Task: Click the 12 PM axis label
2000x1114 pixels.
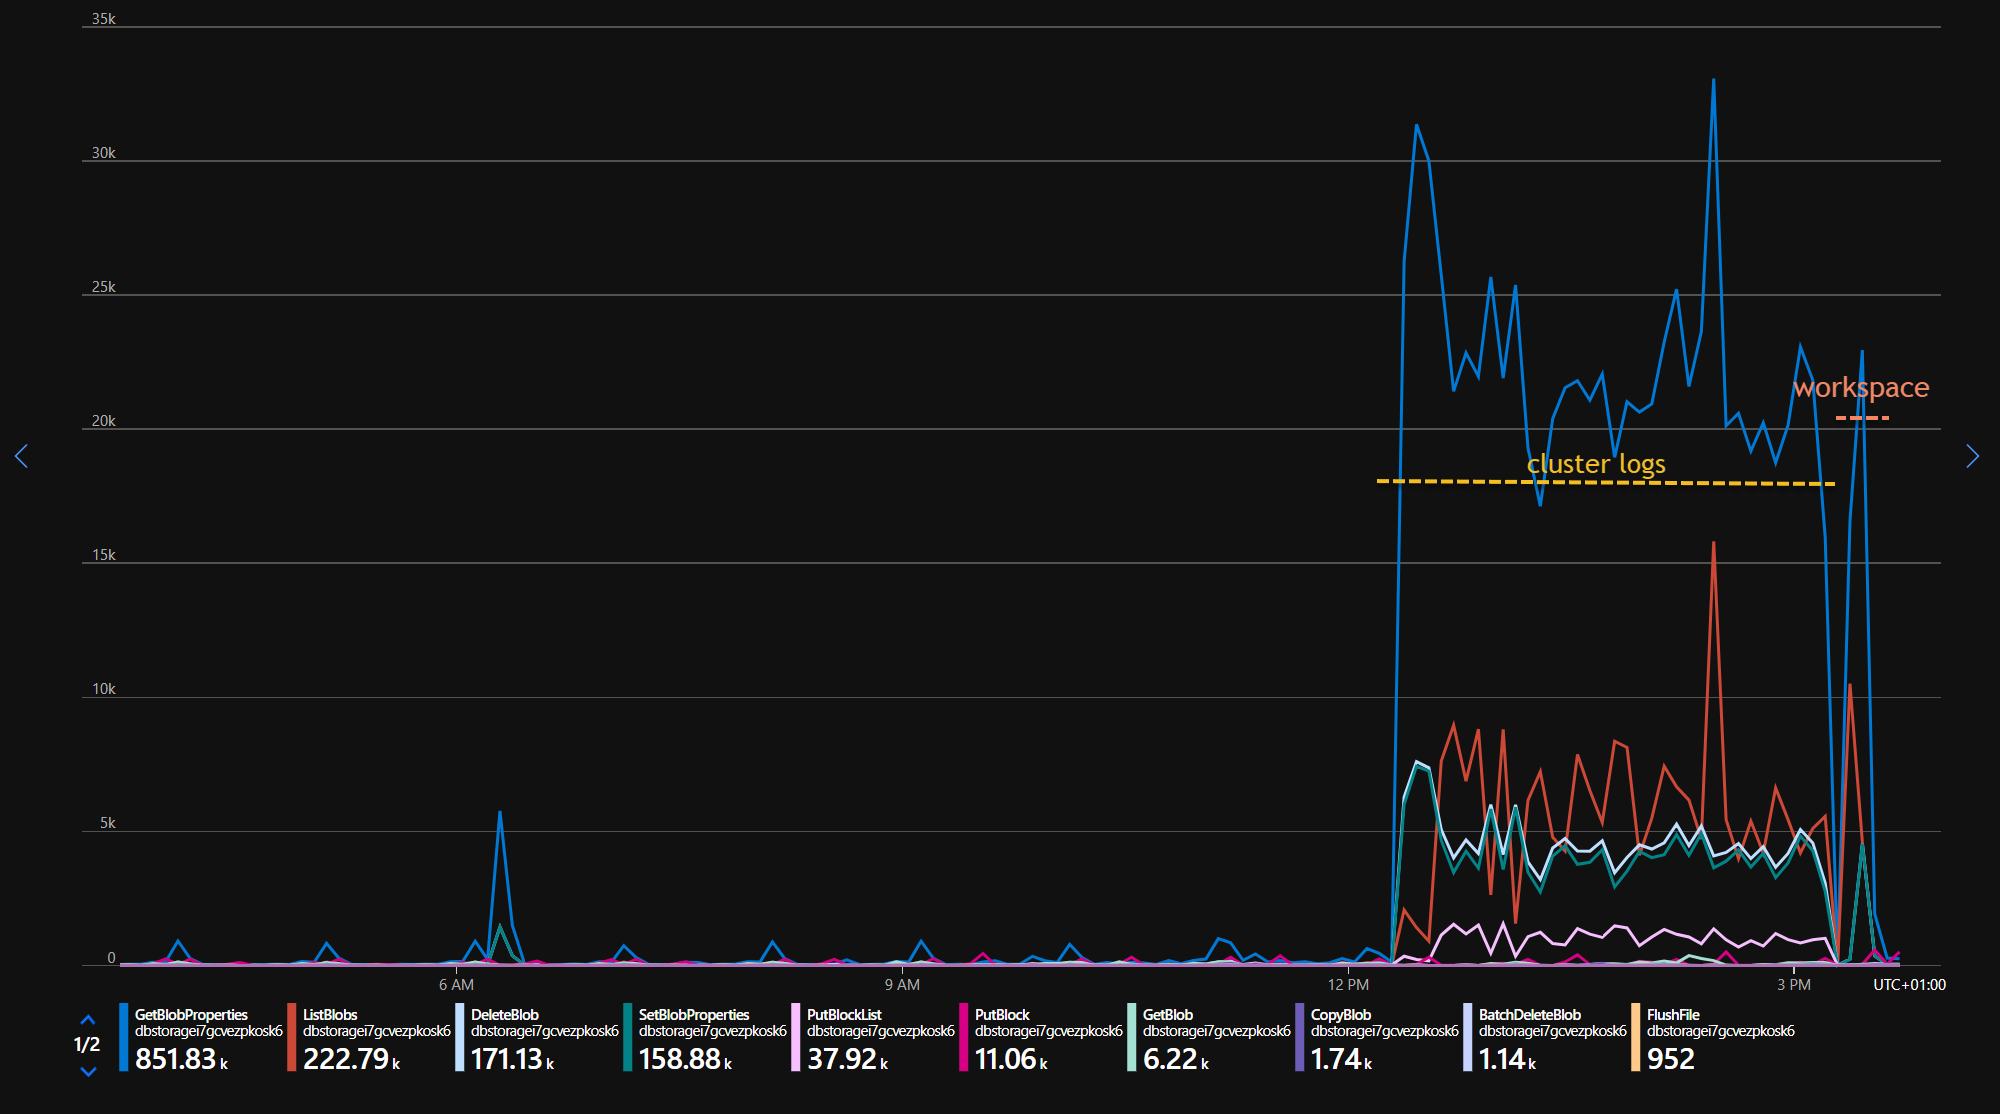Action: [1348, 985]
